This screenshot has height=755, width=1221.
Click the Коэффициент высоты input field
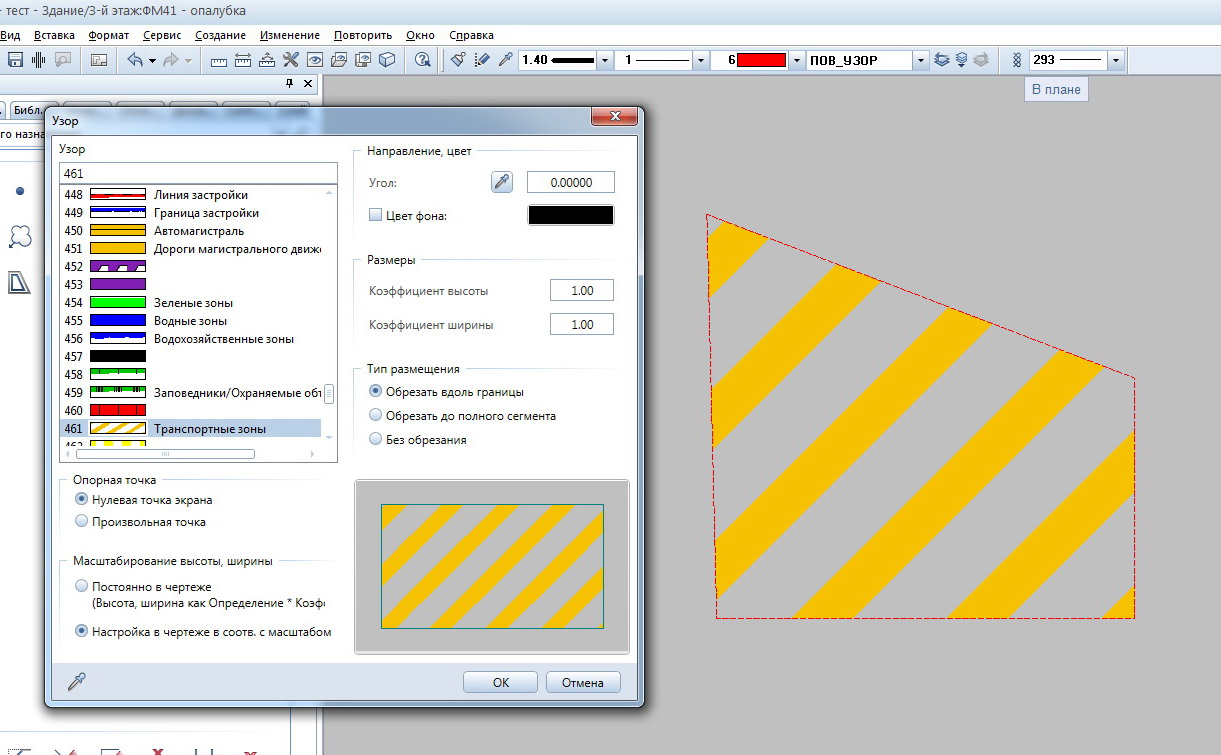tap(582, 291)
